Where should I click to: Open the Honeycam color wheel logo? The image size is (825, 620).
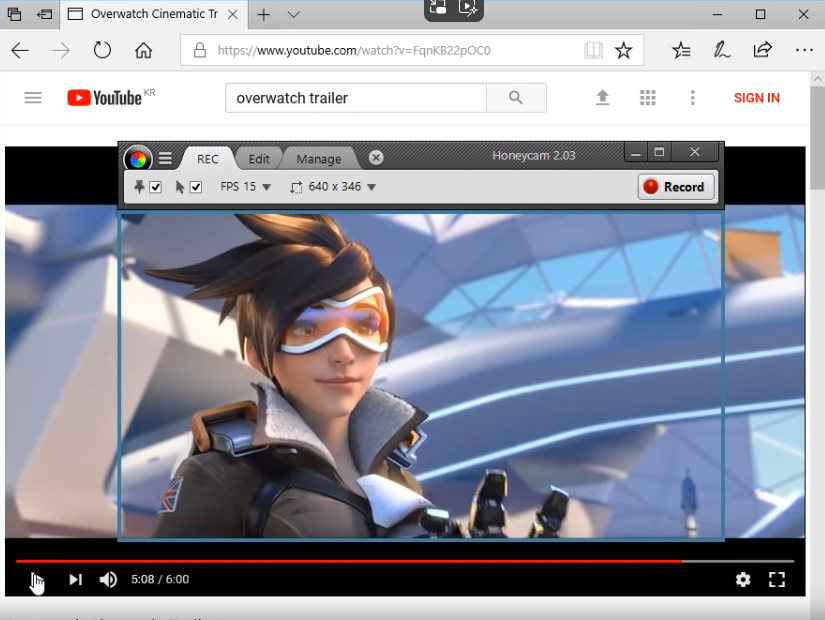click(138, 158)
